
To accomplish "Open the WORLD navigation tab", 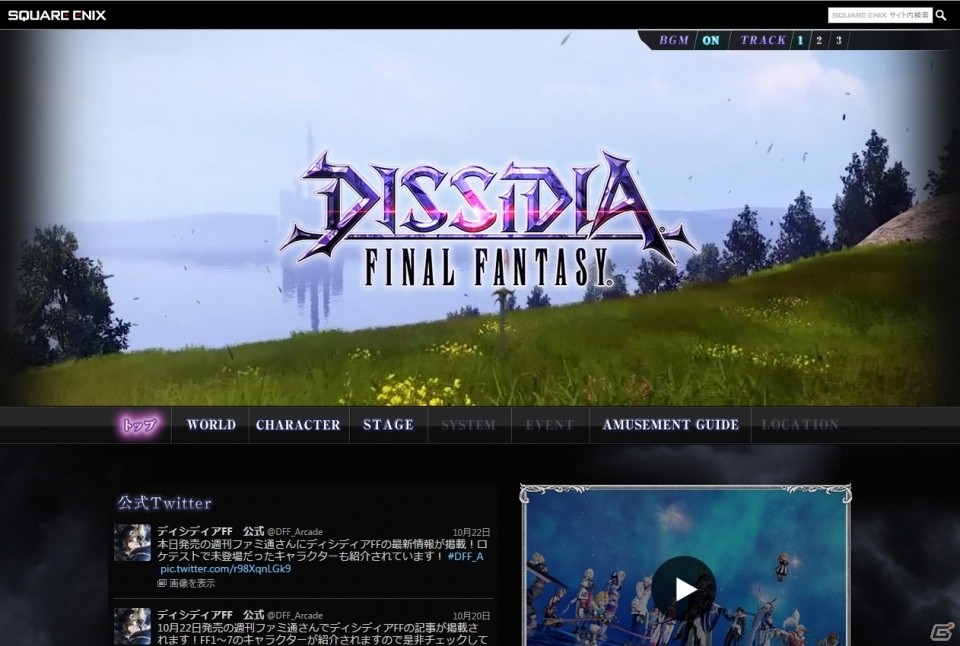I will [x=211, y=424].
